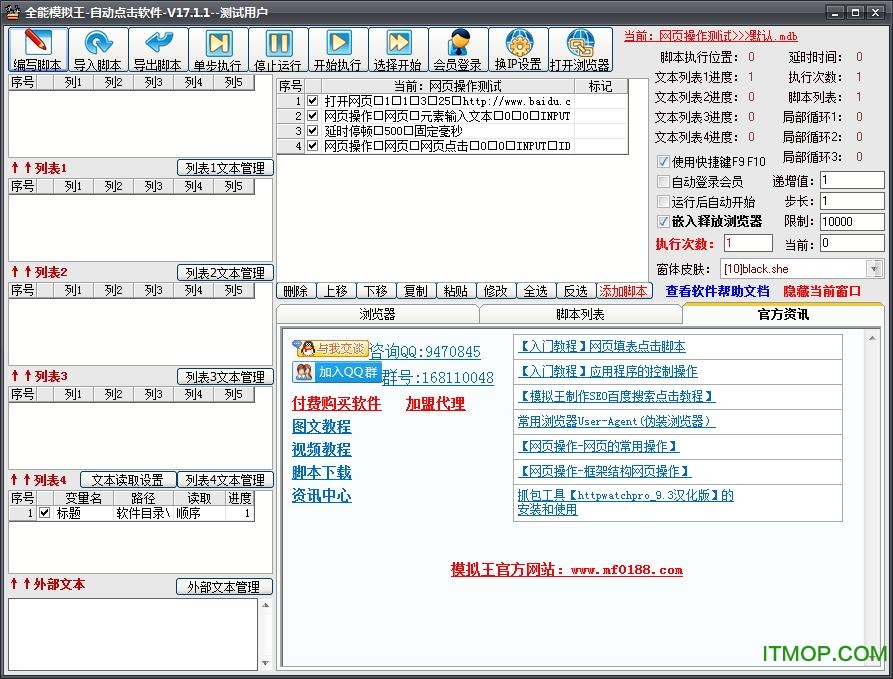
Task: Open 图文教程 link
Action: coord(321,426)
